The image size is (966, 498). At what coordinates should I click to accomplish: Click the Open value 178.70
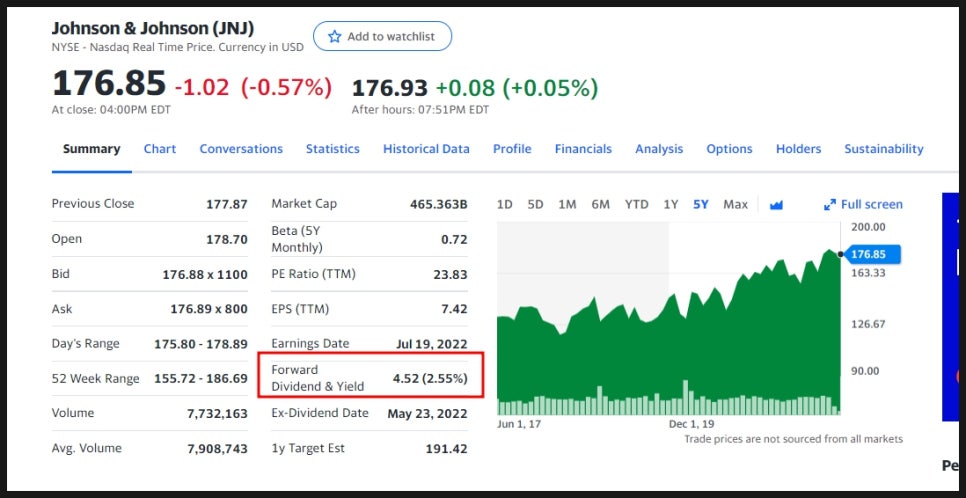[x=227, y=239]
